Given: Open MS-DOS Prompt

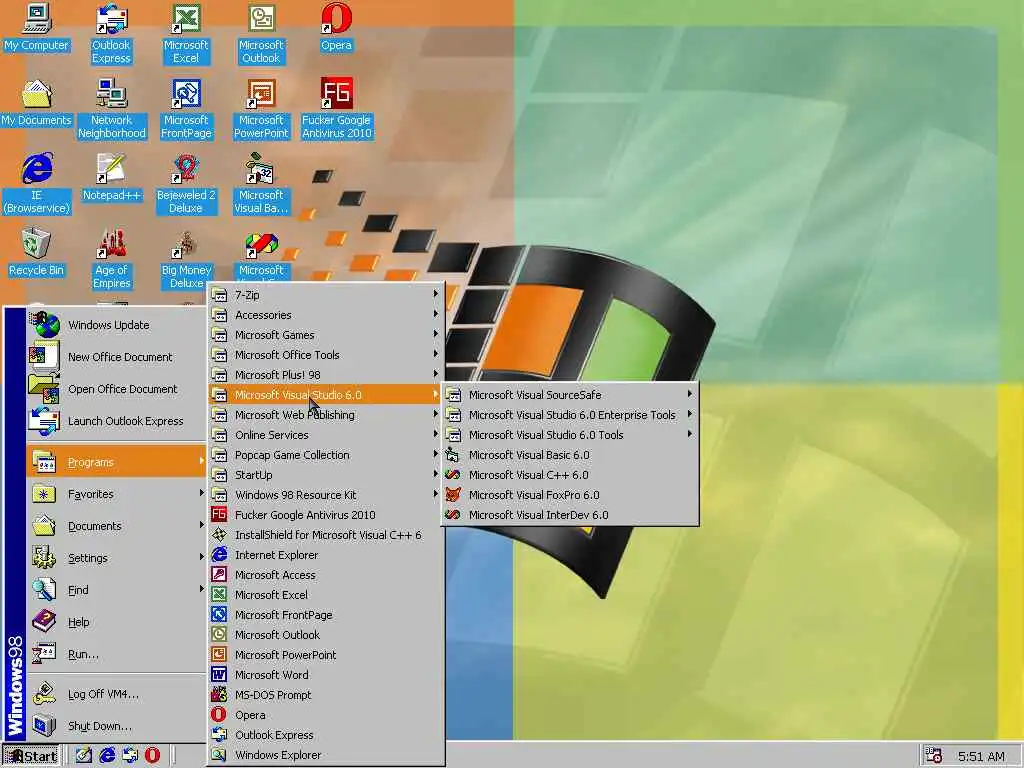Looking at the screenshot, I should click(326, 695).
